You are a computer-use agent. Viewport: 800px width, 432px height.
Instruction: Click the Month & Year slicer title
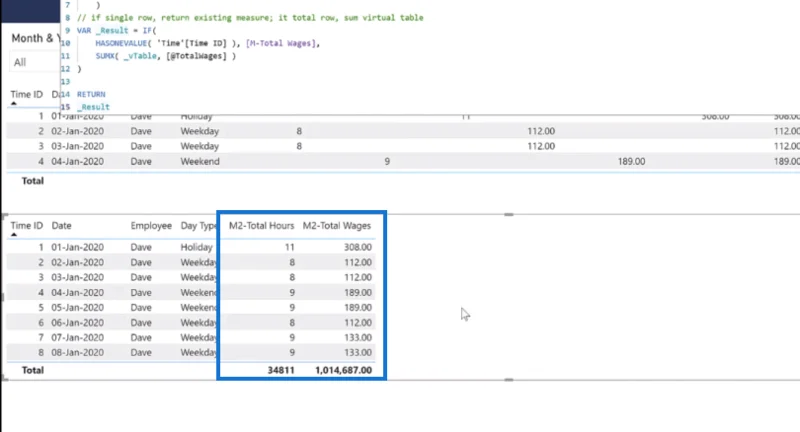pyautogui.click(x=35, y=38)
